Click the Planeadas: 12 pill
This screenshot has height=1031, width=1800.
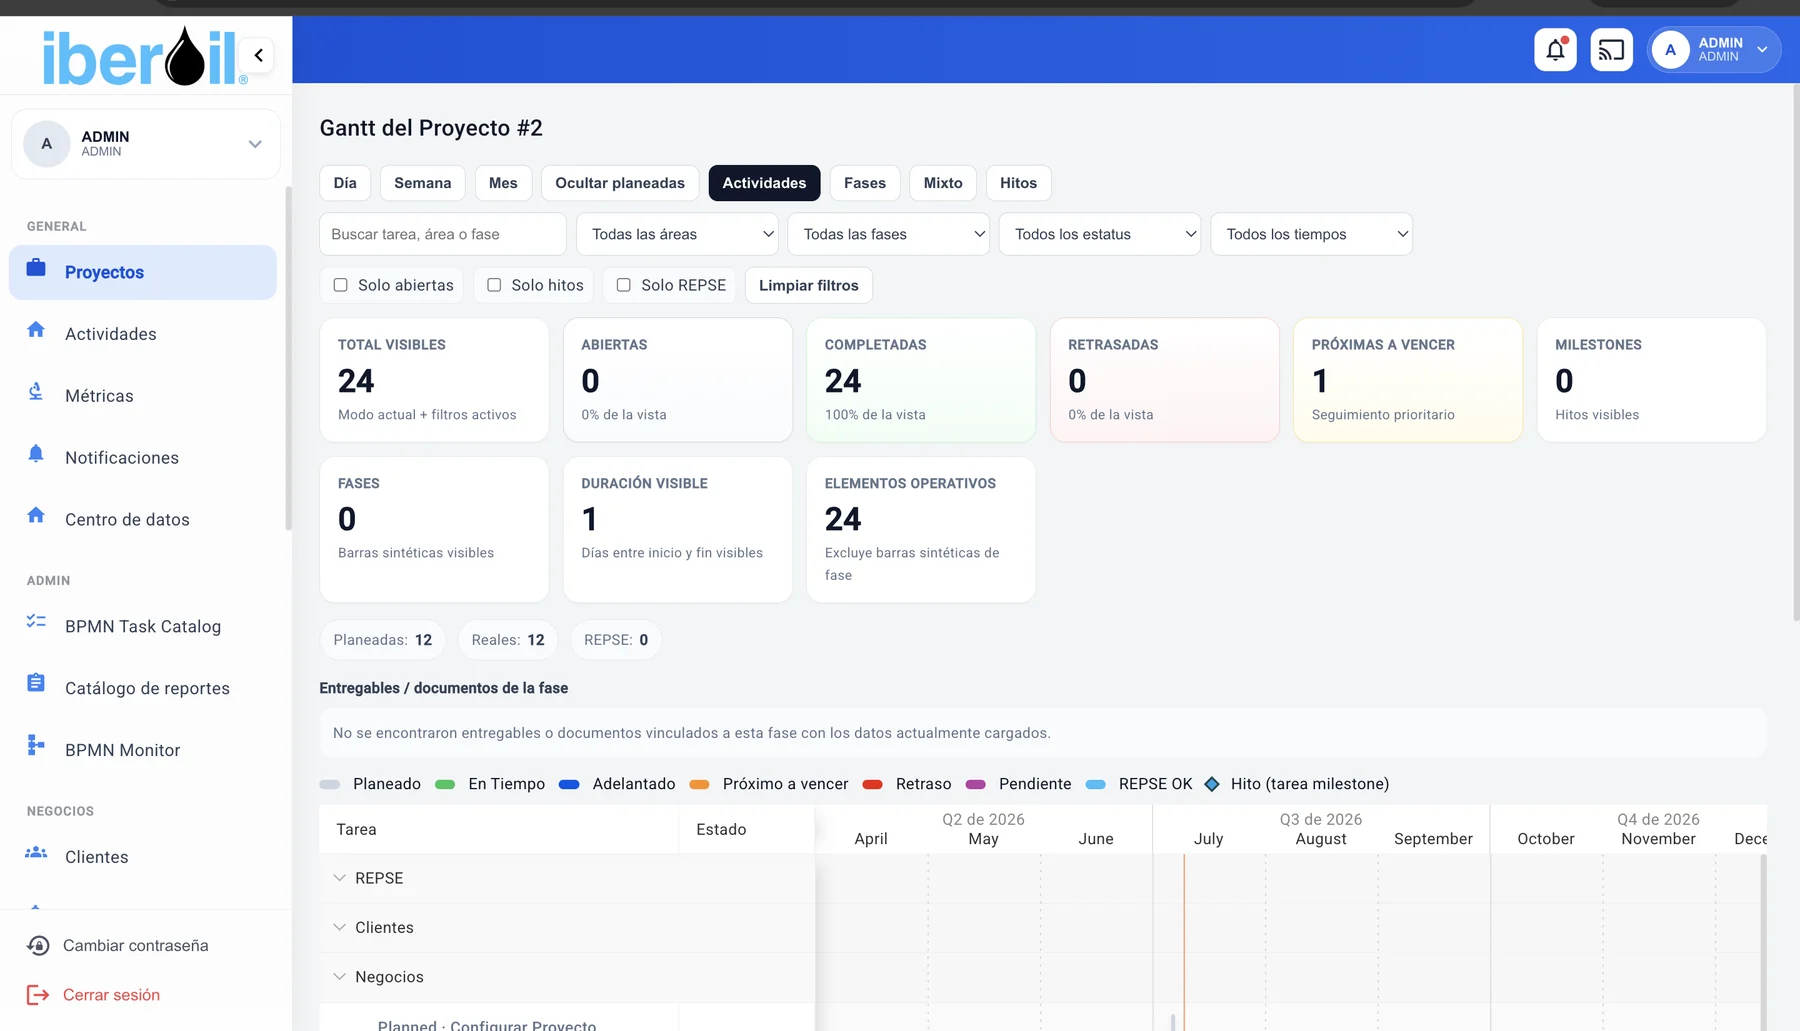[x=383, y=640]
